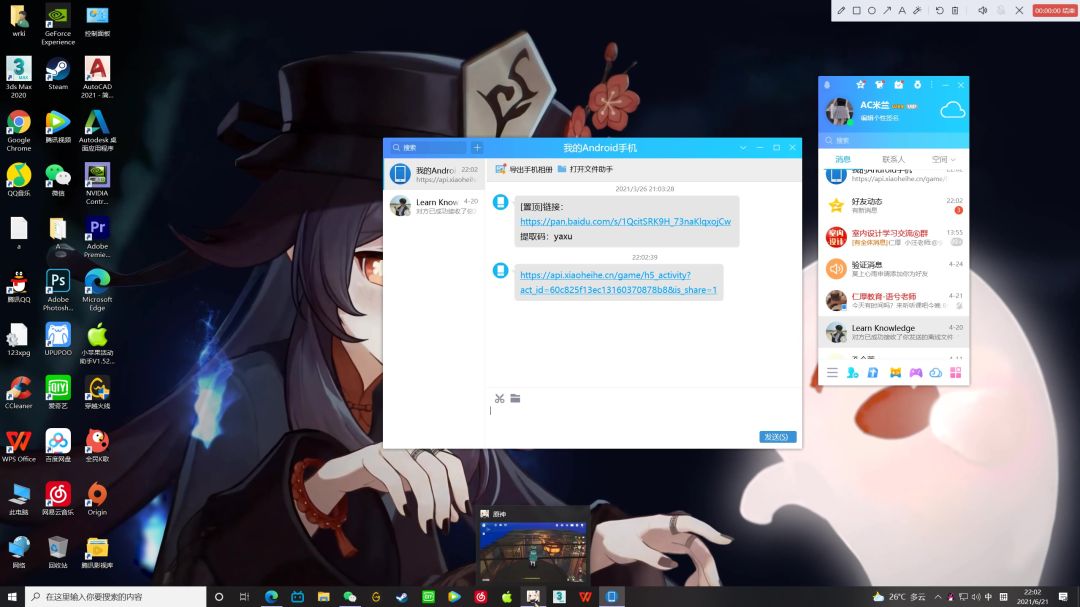This screenshot has height=607, width=1080.
Task: Open Adobe Photoshop desktop shortcut
Action: 58,290
